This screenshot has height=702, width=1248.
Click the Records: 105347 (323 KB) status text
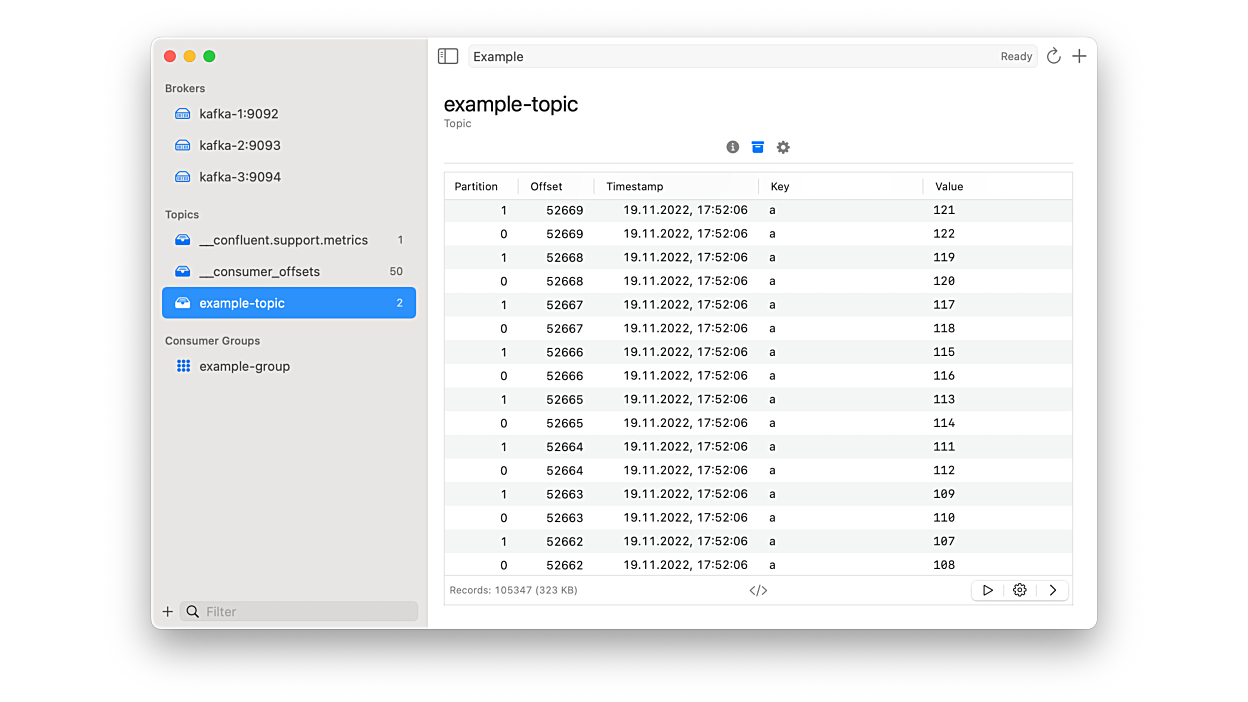coord(514,590)
